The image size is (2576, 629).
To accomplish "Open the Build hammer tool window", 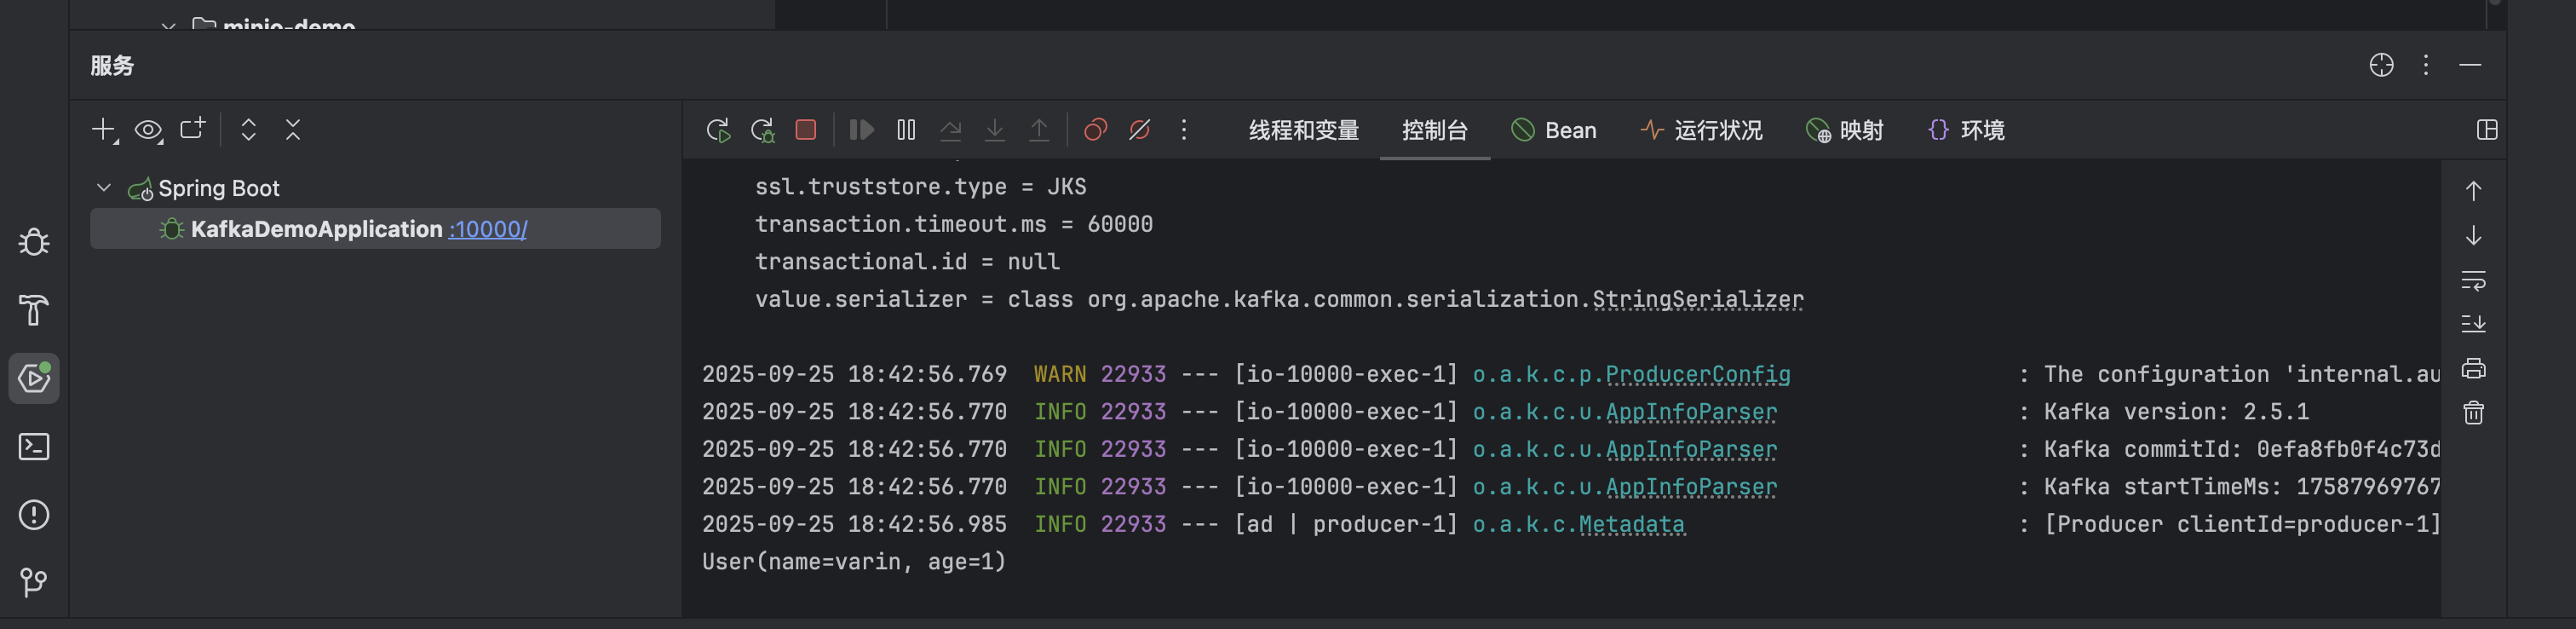I will [34, 310].
